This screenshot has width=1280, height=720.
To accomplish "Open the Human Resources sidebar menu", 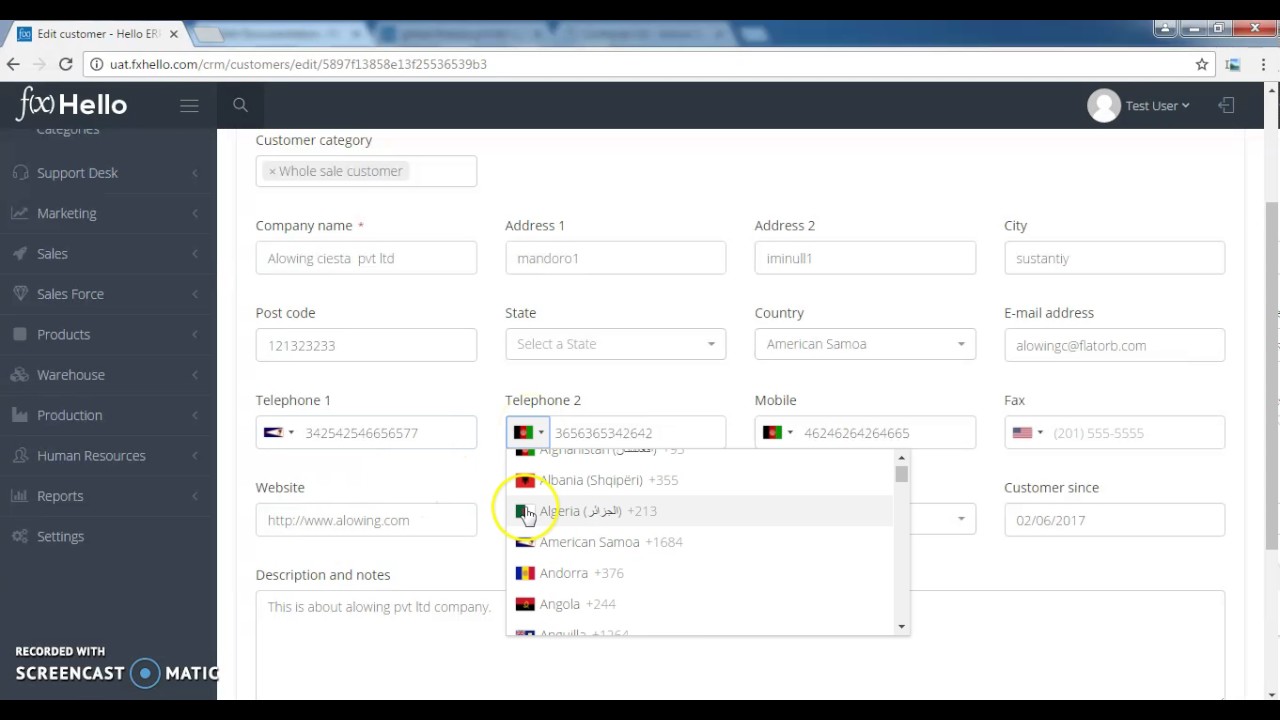I will 108,455.
